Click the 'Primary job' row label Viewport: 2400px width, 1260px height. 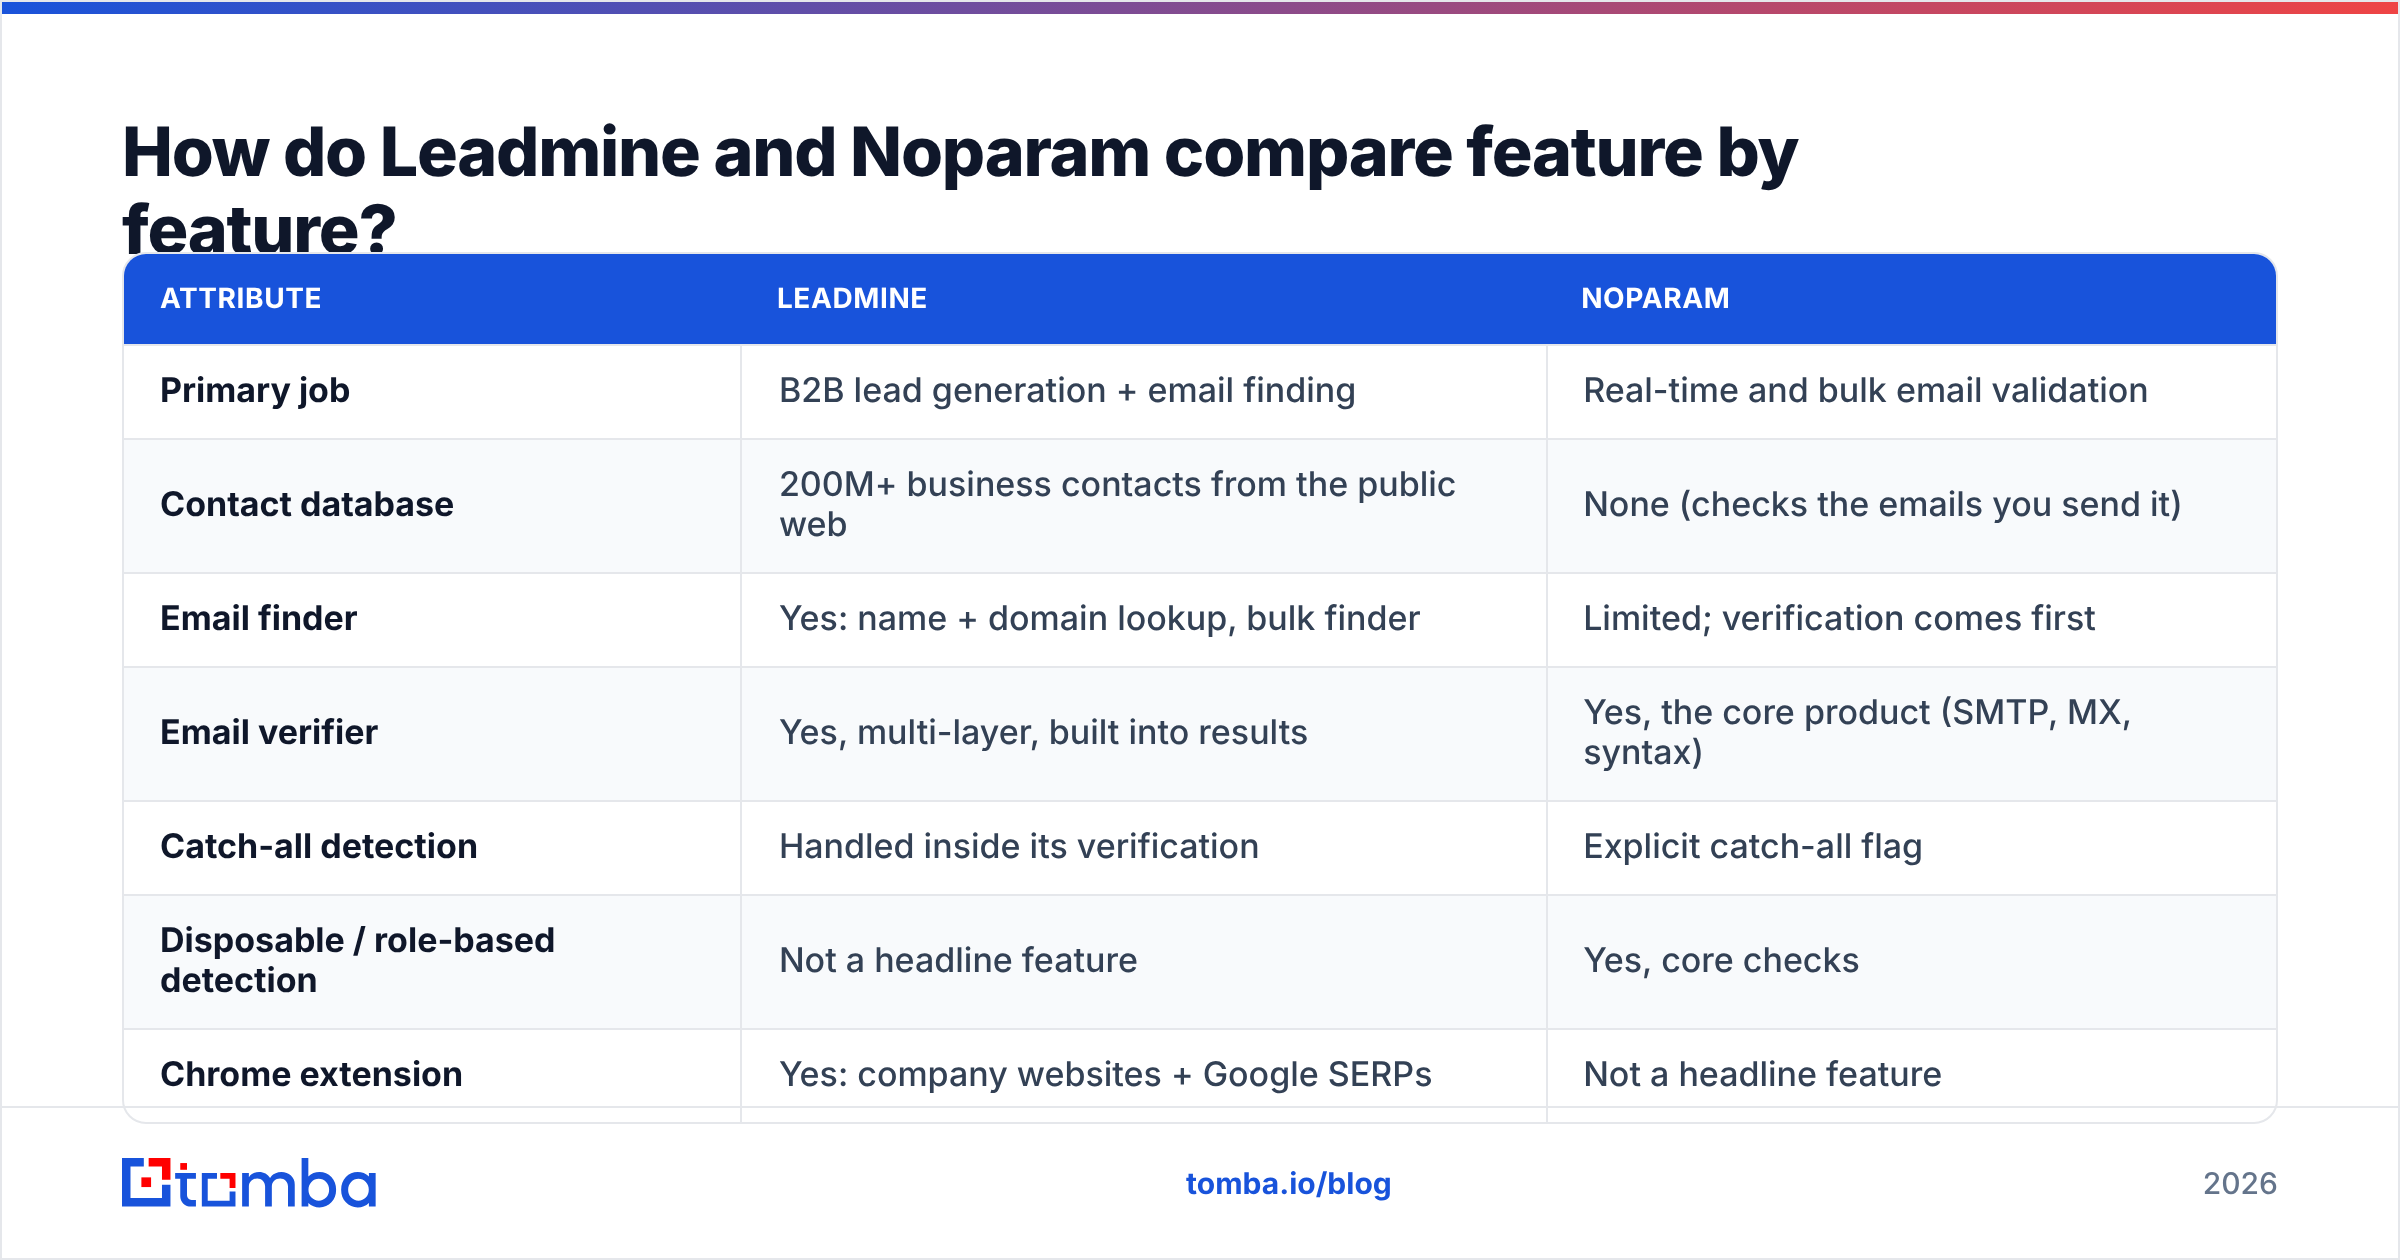255,390
